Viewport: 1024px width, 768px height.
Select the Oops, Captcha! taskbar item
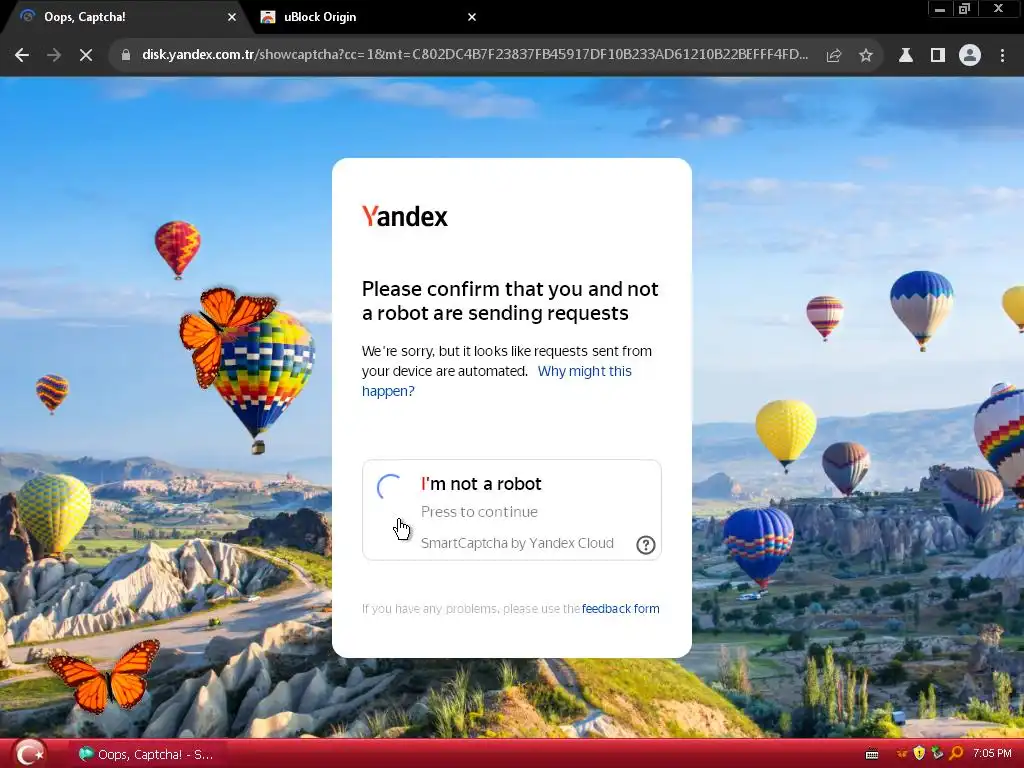[146, 754]
